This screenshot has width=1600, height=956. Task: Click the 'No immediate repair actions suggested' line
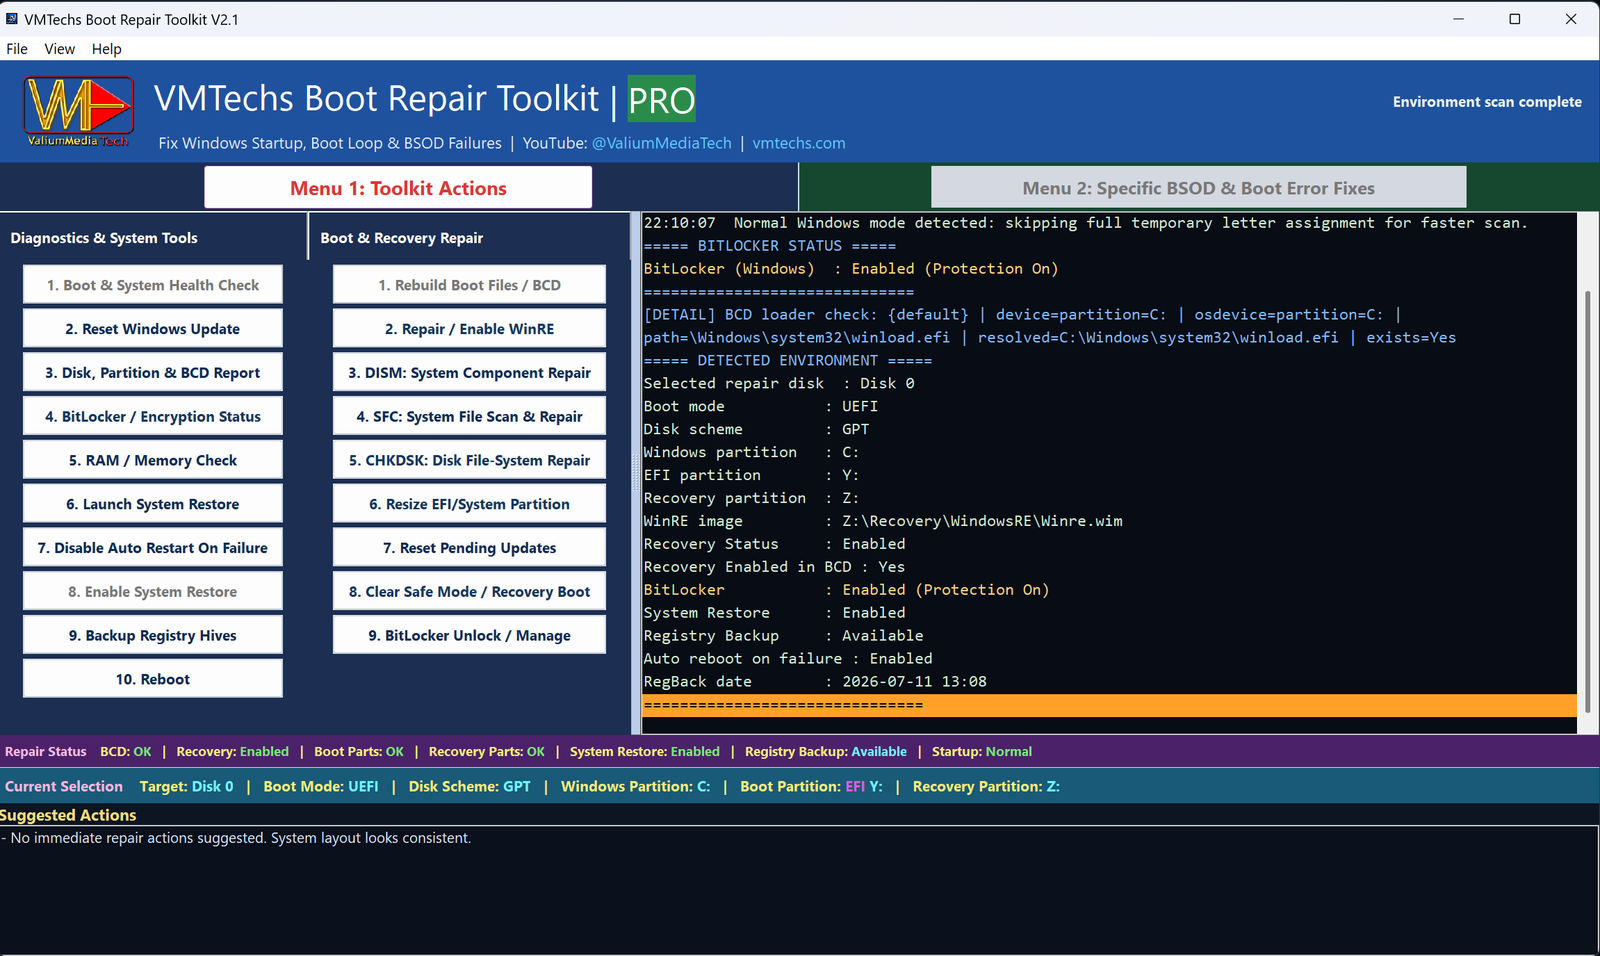[x=236, y=838]
